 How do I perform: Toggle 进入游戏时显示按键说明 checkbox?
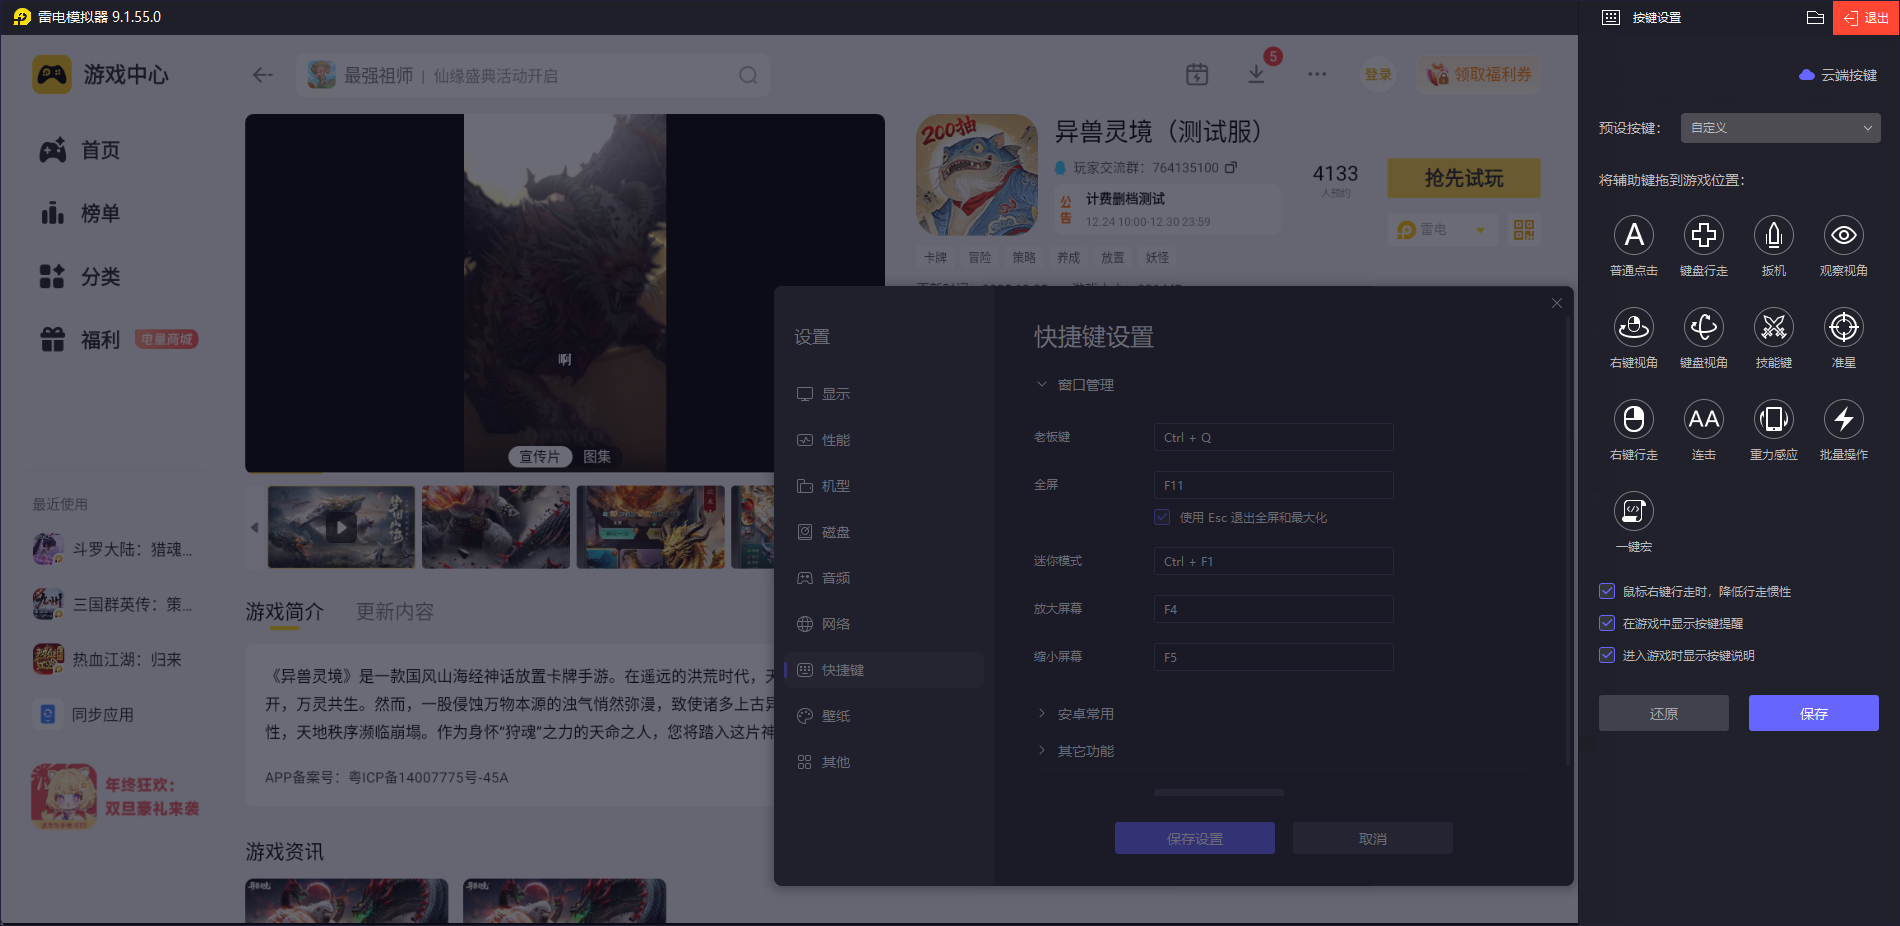point(1607,656)
